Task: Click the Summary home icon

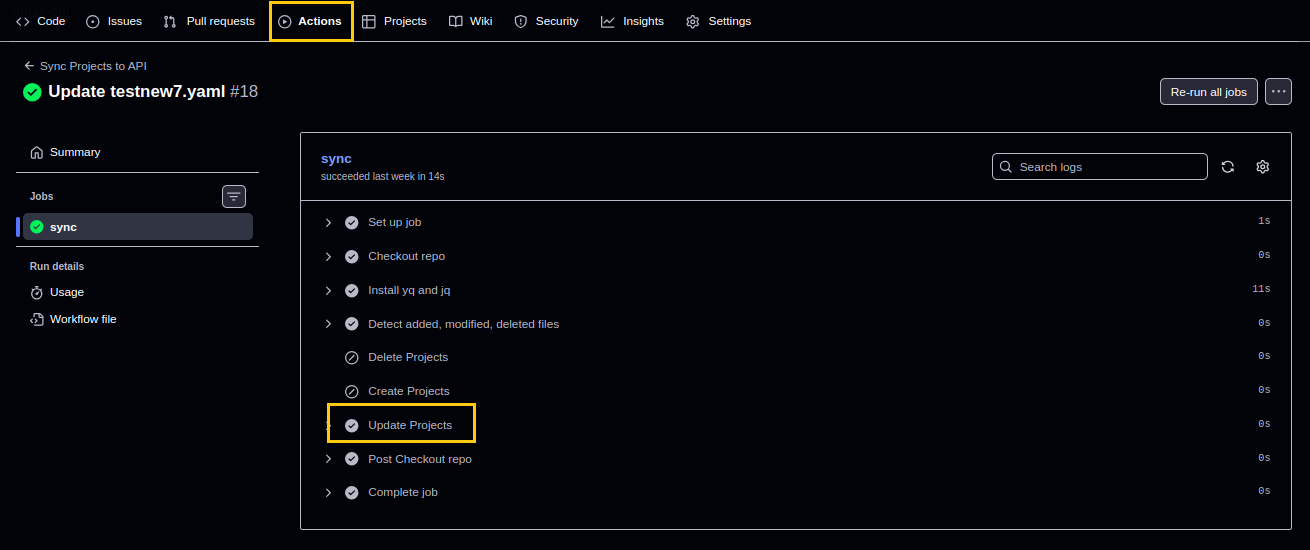Action: point(37,152)
